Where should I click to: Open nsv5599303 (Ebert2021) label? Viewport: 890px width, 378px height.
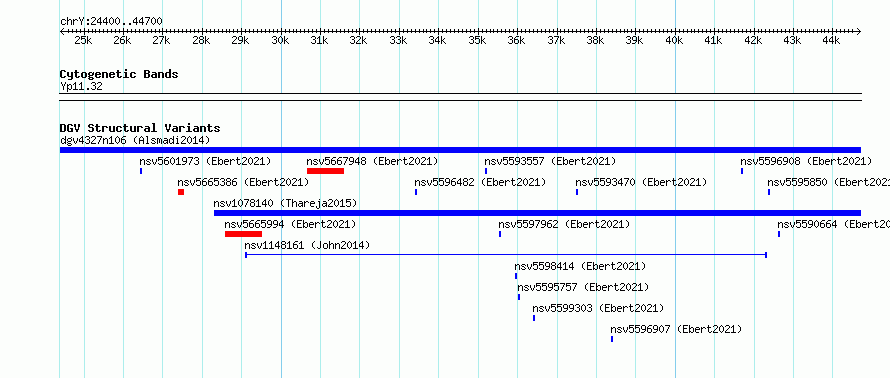(598, 308)
